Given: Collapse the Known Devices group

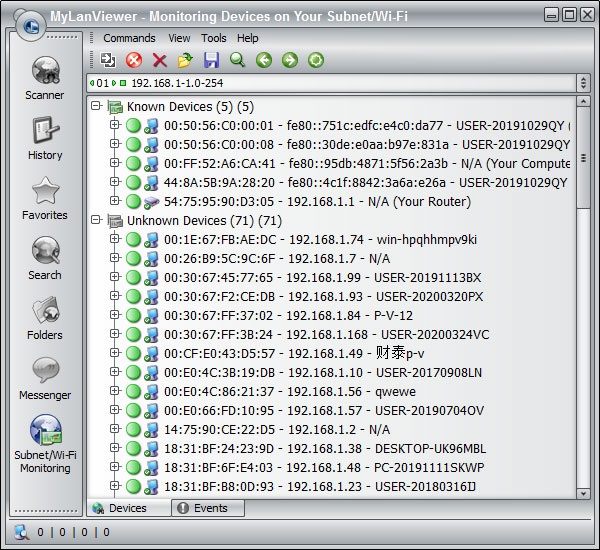Looking at the screenshot, I should click(x=96, y=106).
